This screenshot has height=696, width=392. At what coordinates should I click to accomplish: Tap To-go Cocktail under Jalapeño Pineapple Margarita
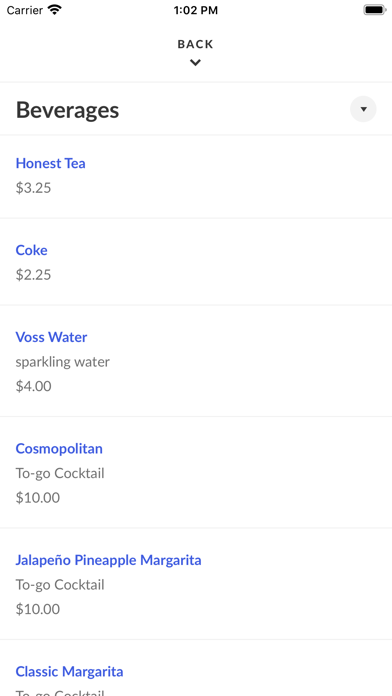60,585
